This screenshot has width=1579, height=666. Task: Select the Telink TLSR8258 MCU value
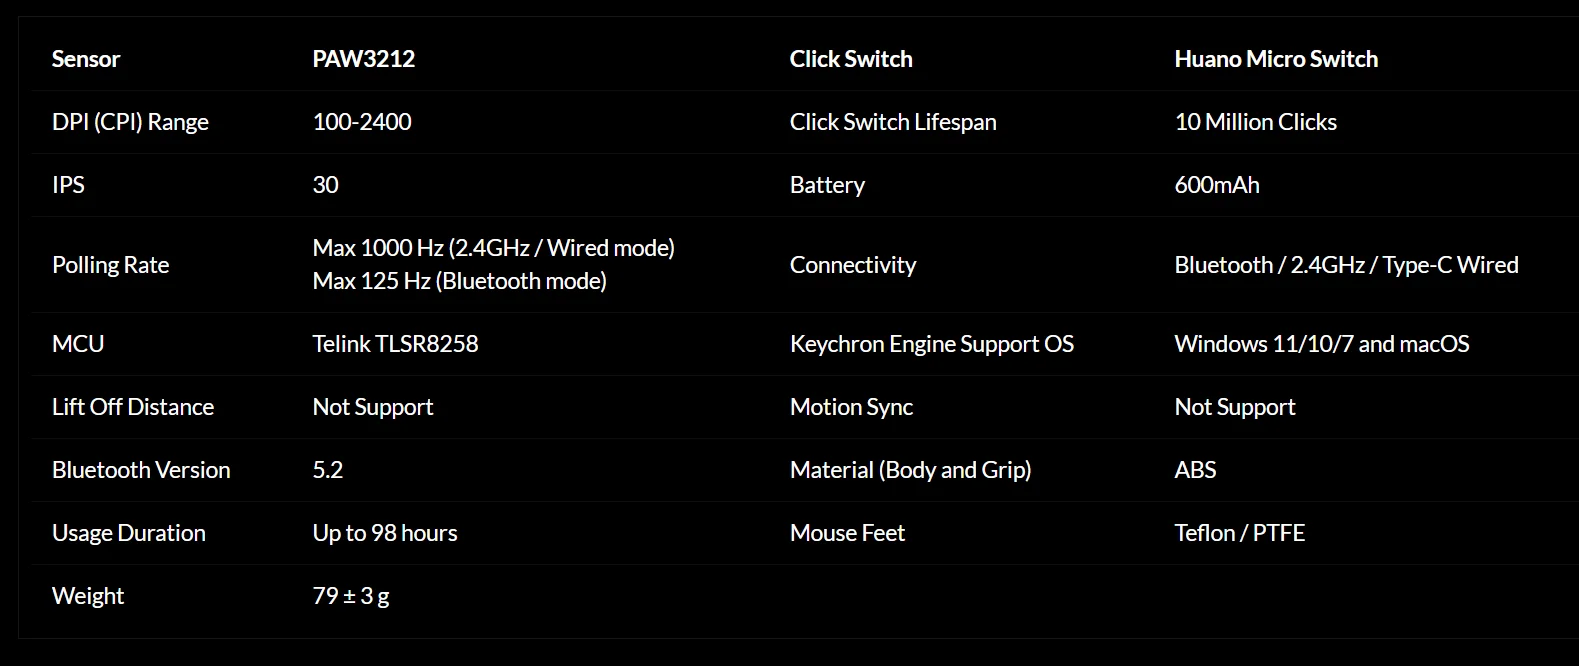pyautogui.click(x=395, y=344)
